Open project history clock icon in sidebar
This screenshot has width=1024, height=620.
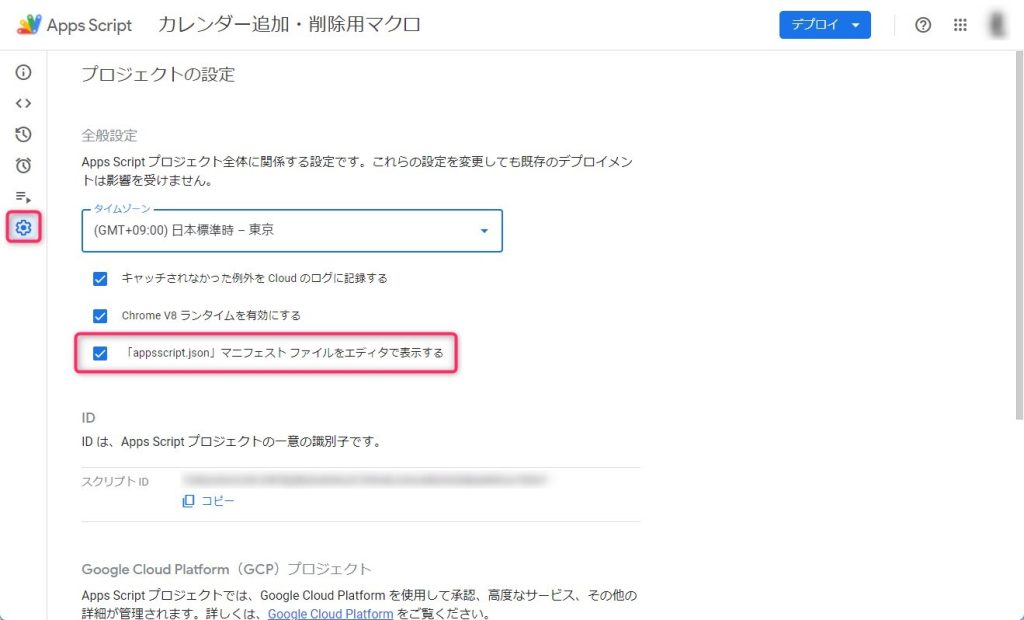(23, 134)
